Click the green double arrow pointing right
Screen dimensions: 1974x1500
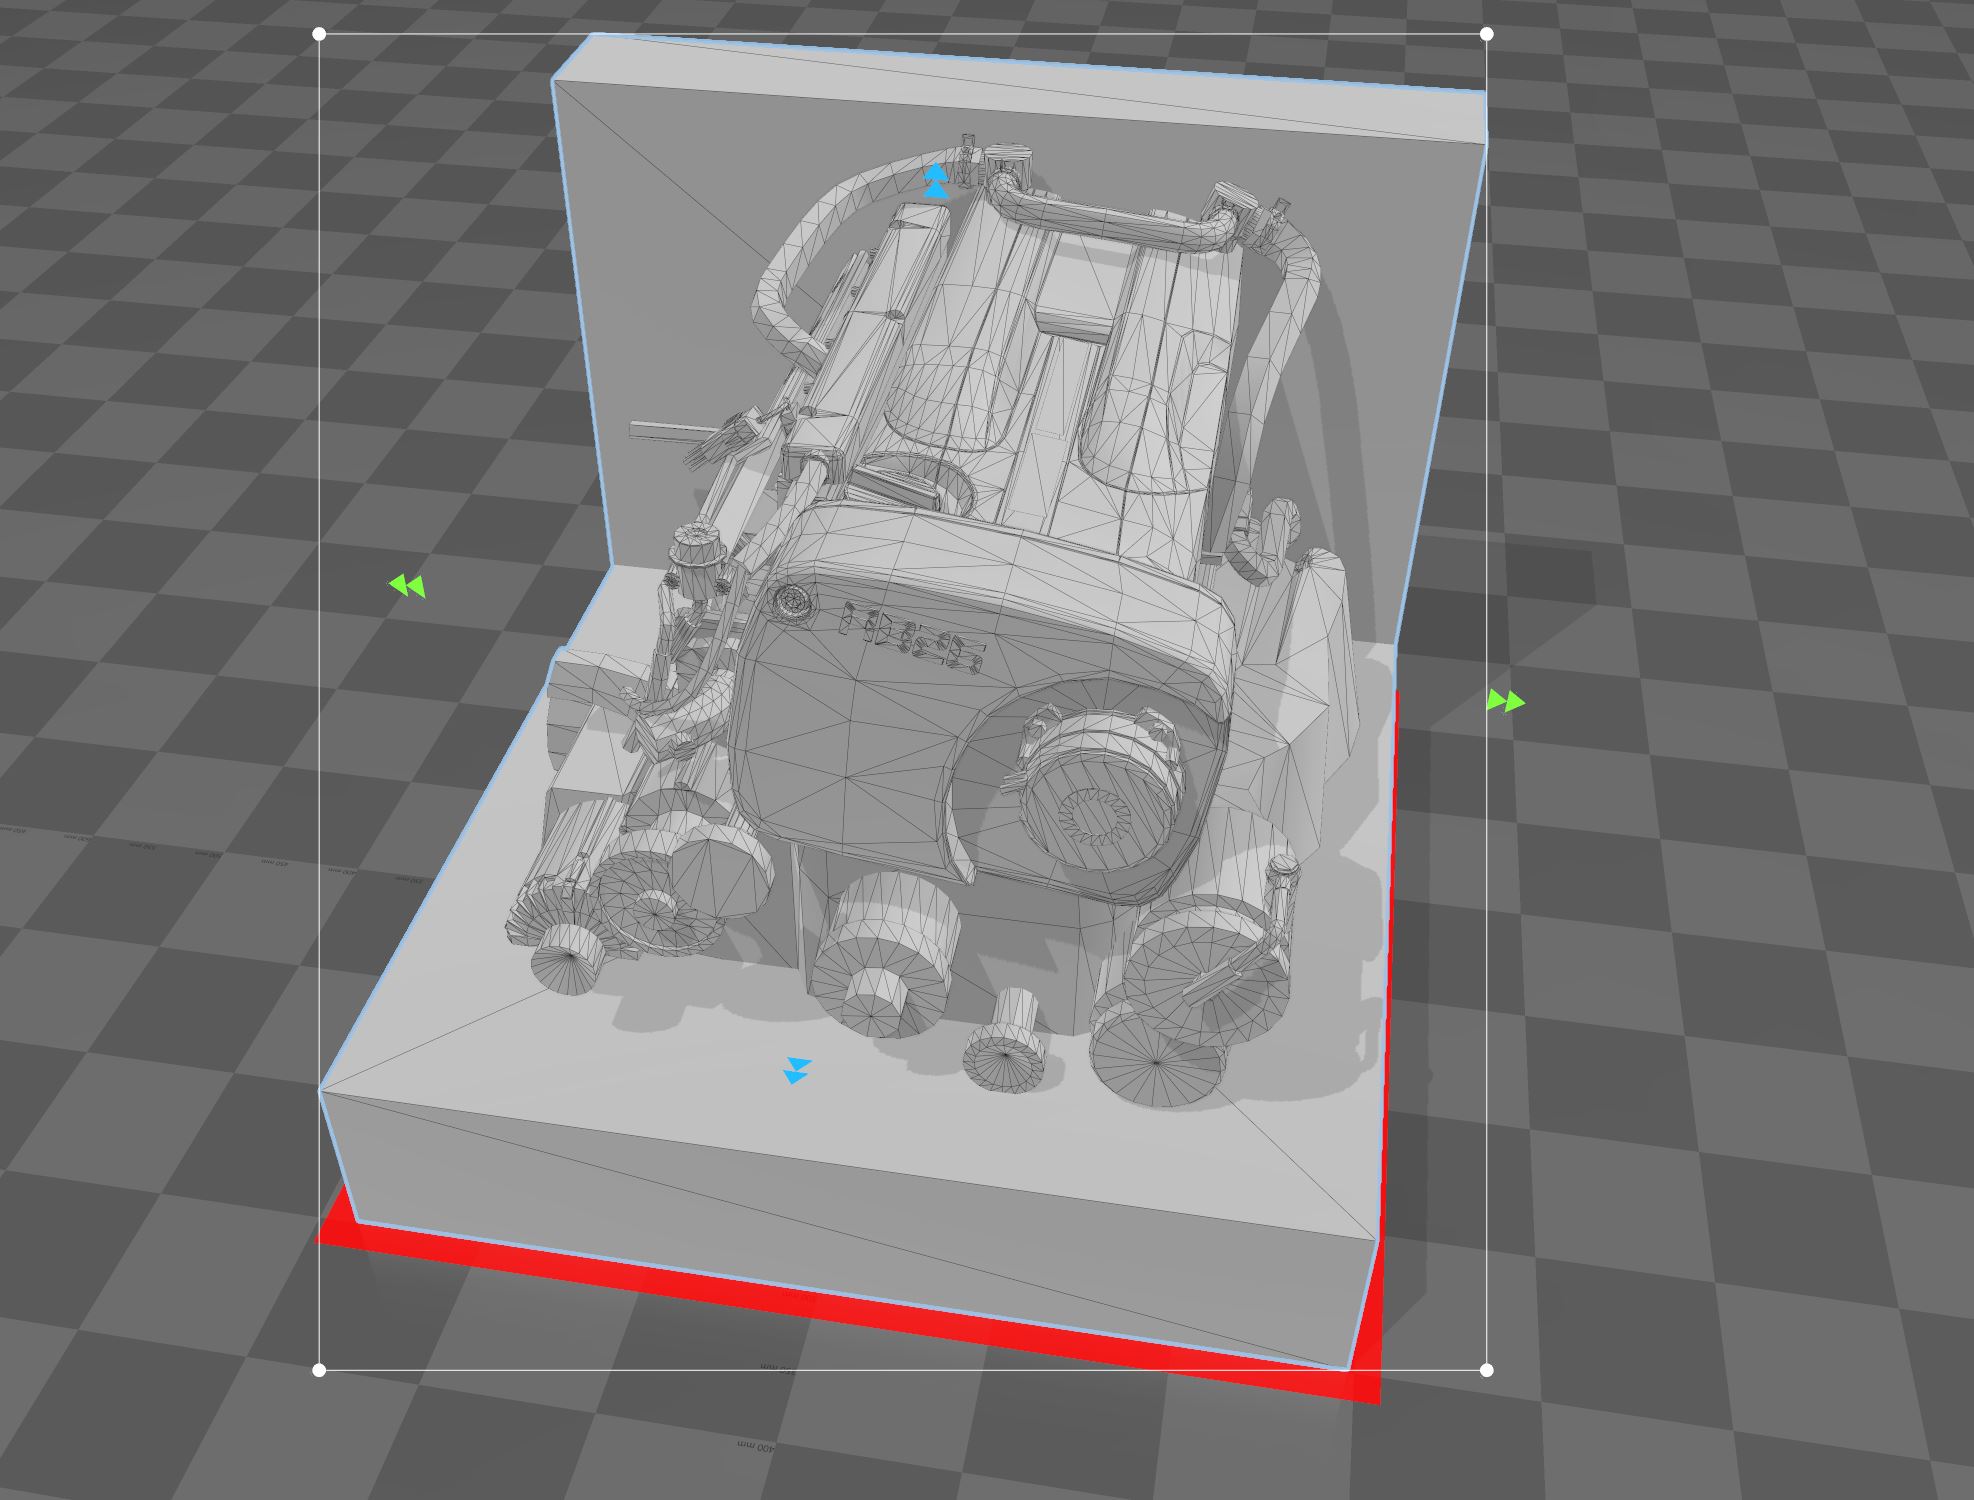coord(1506,701)
